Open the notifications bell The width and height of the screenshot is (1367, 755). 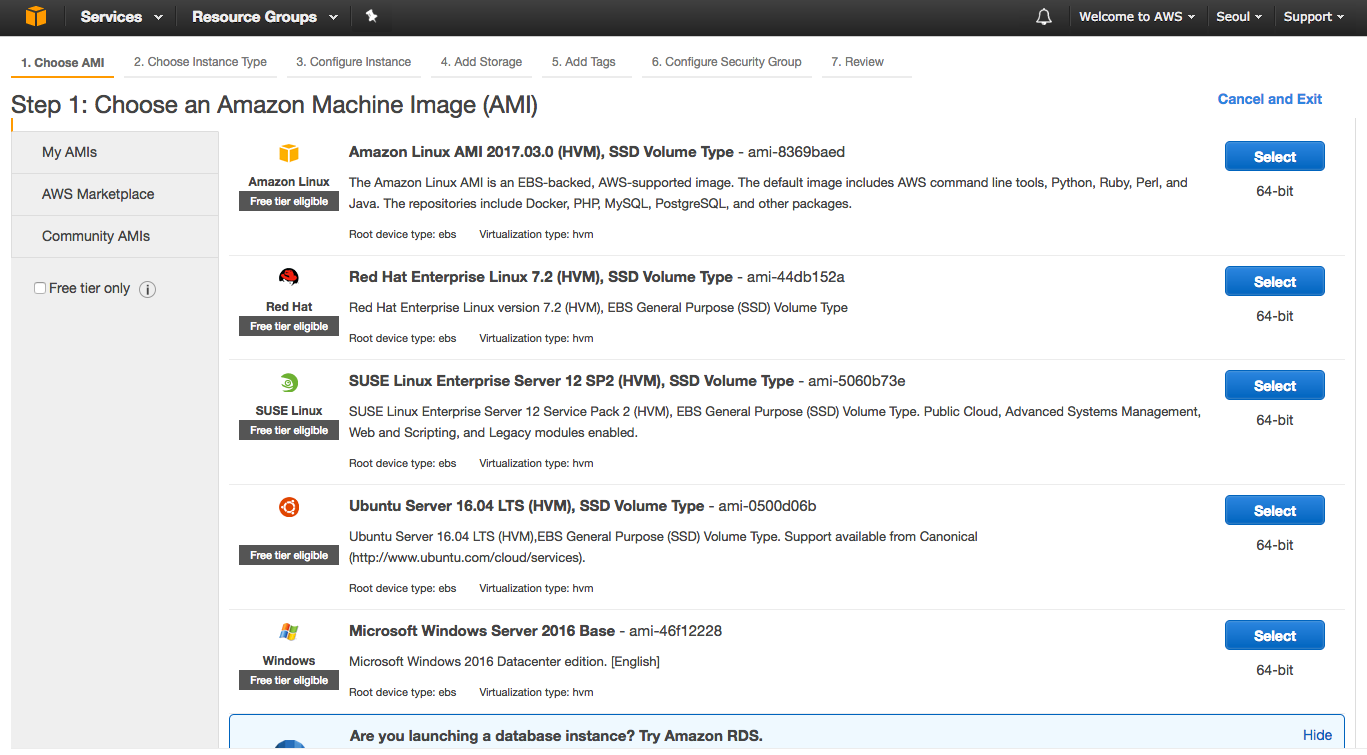click(1044, 17)
